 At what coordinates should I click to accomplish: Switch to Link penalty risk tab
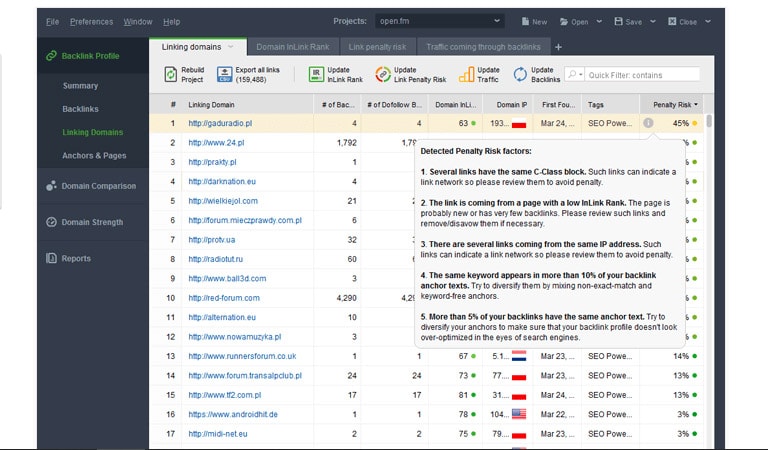[377, 47]
